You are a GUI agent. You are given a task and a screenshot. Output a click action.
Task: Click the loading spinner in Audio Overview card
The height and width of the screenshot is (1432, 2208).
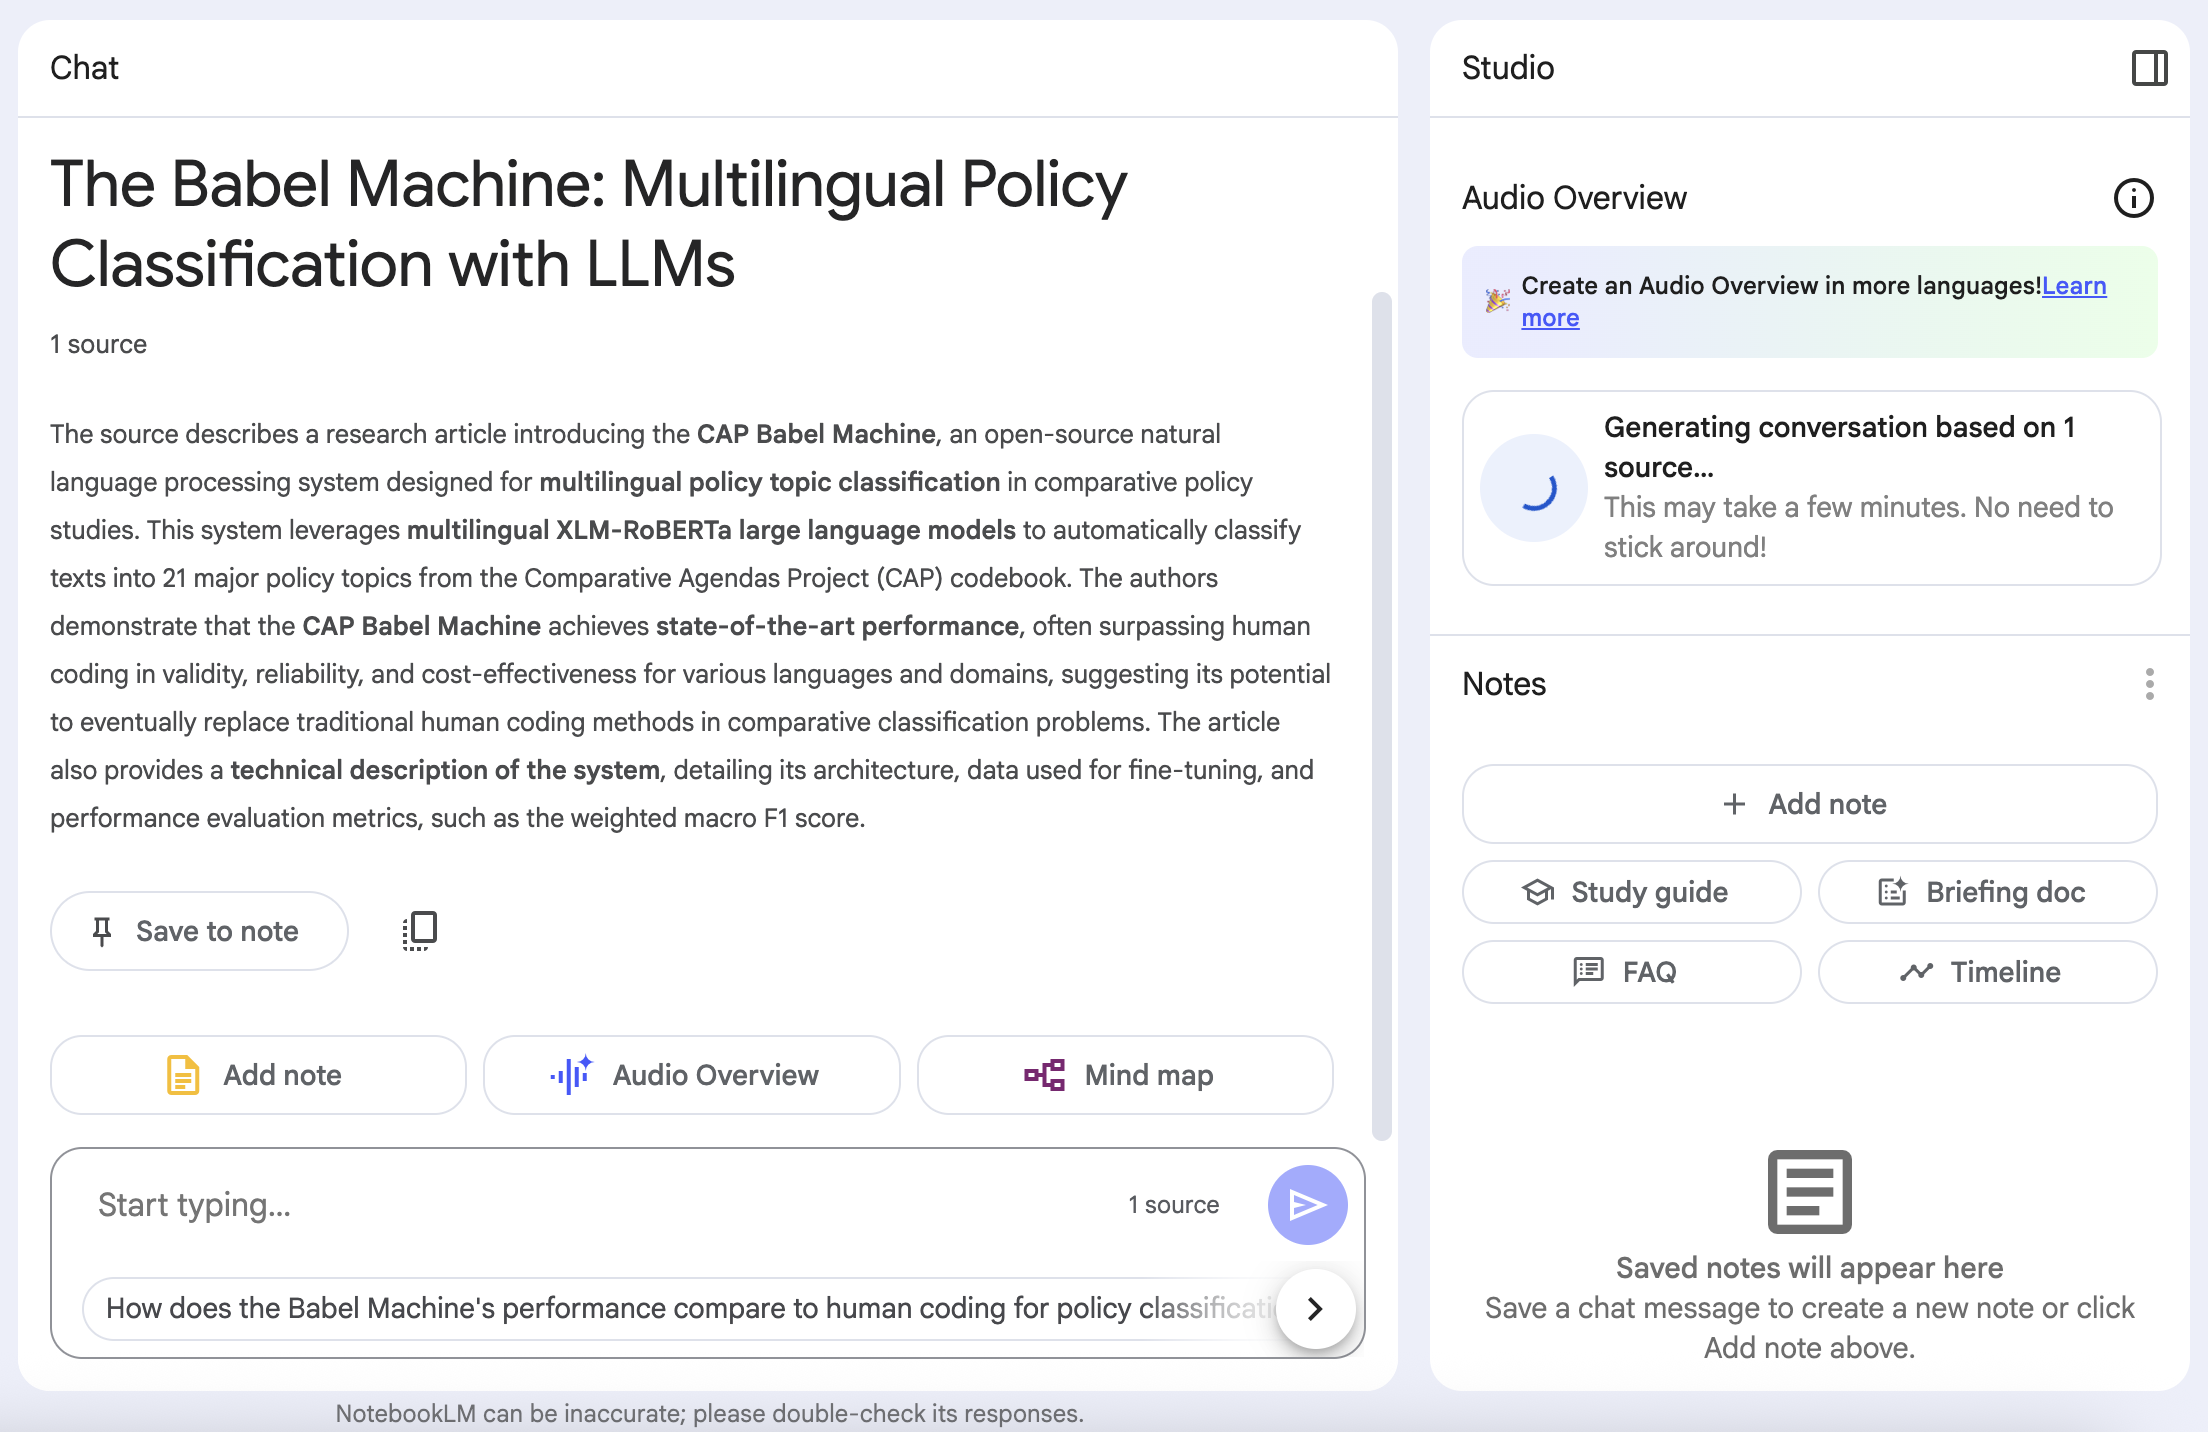click(x=1534, y=488)
